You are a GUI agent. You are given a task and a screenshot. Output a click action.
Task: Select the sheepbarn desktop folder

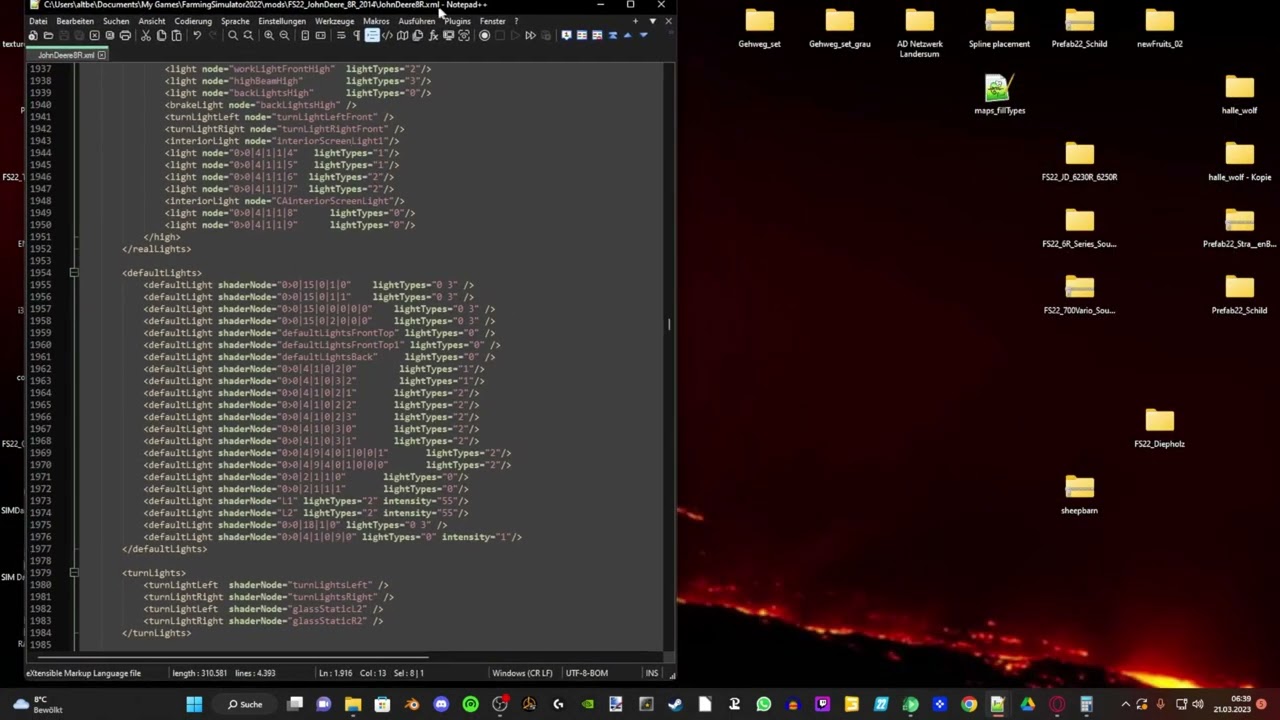[1079, 496]
